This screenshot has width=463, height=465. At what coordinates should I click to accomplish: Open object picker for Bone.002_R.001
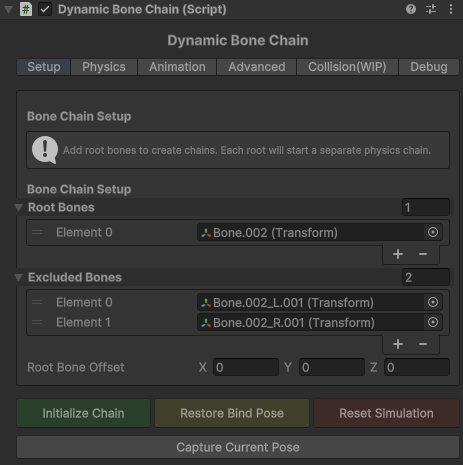(x=433, y=322)
